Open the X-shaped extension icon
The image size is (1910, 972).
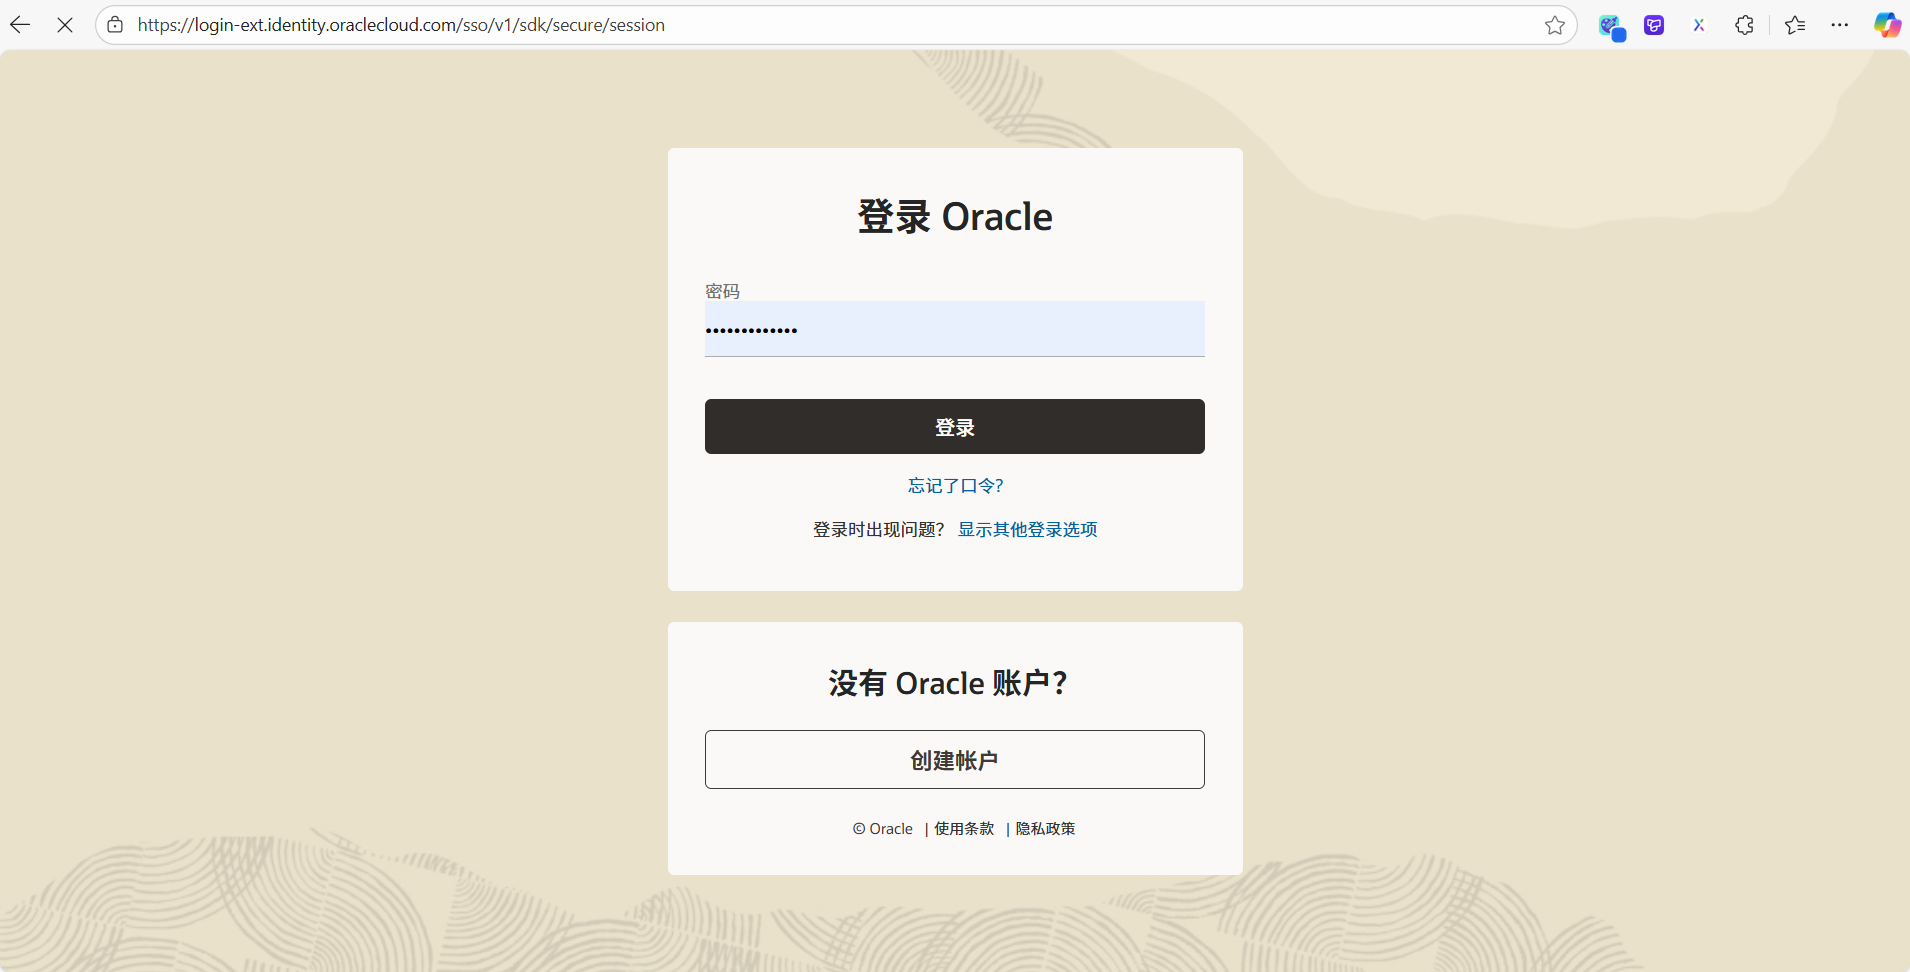1699,25
